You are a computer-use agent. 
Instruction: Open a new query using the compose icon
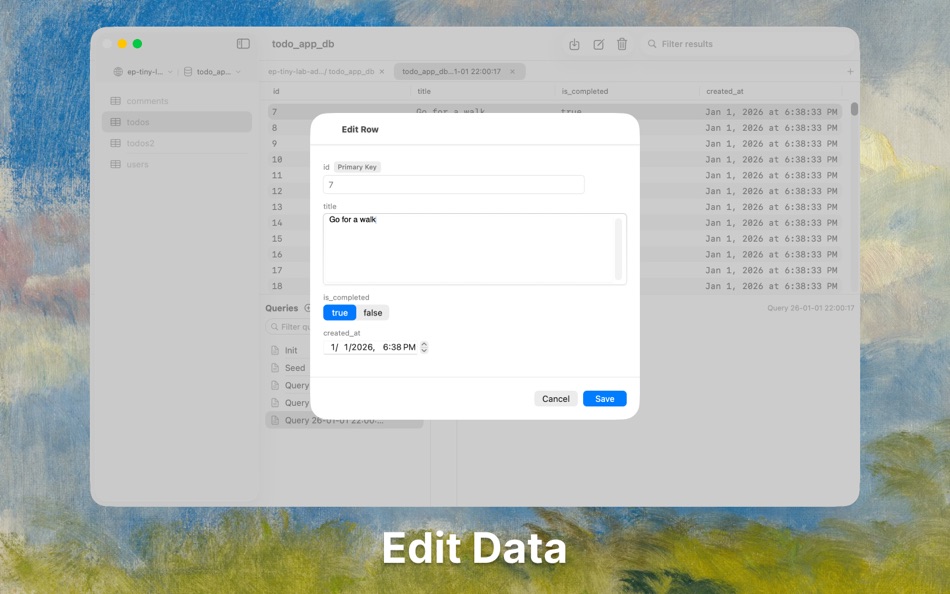(x=598, y=43)
